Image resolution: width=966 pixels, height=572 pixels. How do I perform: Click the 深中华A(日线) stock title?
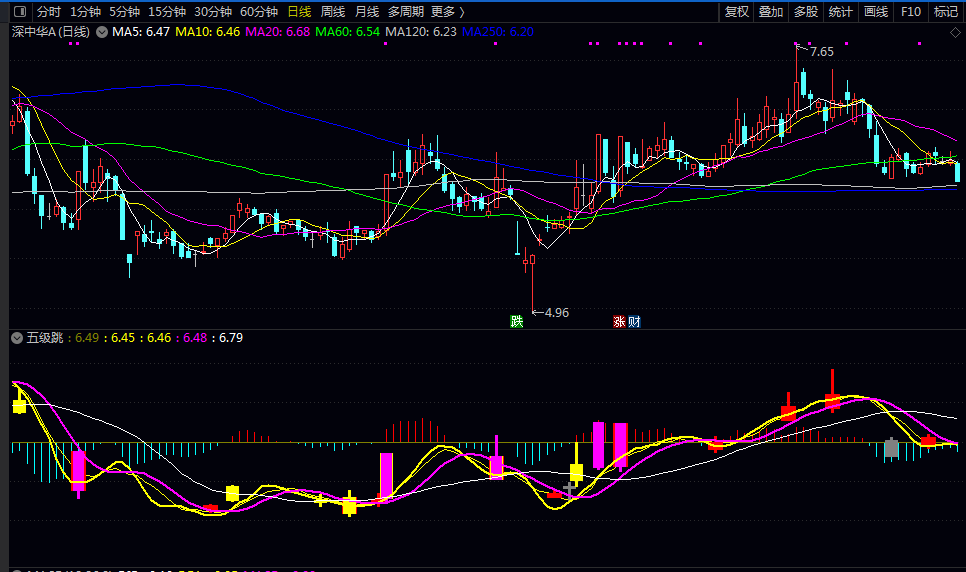point(51,32)
